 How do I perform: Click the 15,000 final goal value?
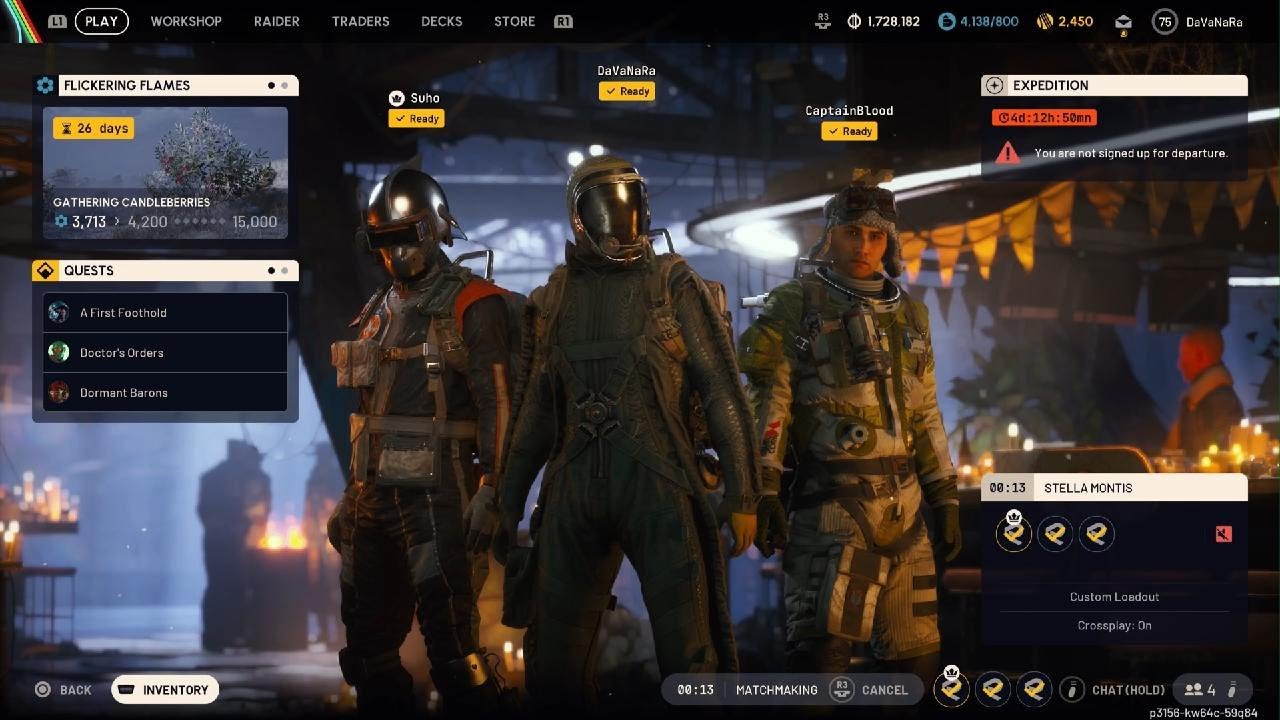point(254,222)
